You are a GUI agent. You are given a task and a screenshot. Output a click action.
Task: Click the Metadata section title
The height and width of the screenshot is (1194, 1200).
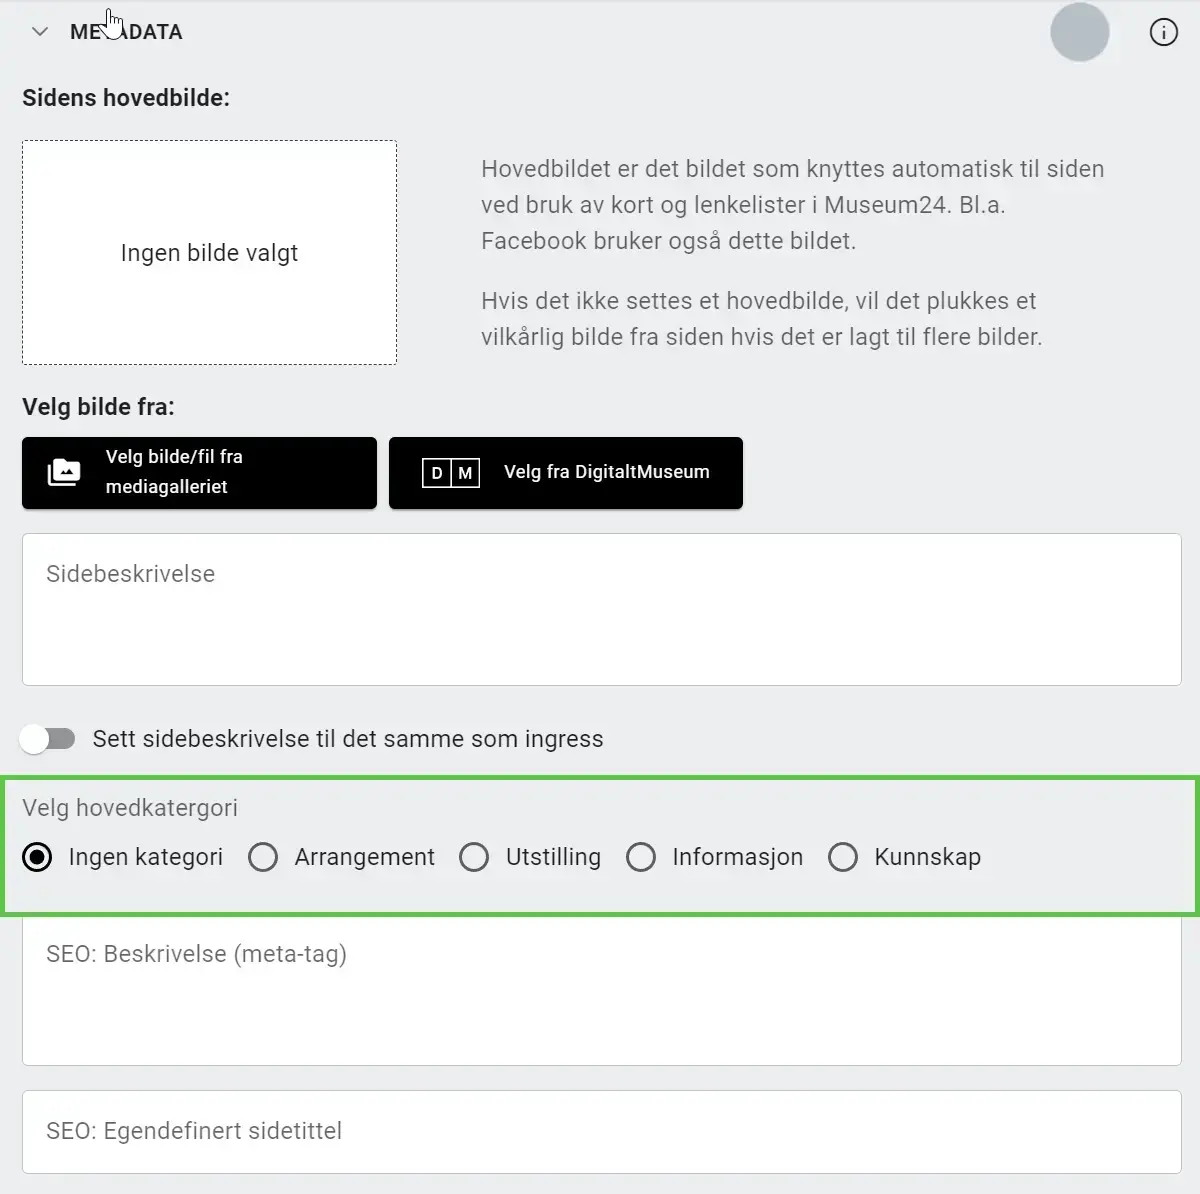[x=126, y=32]
